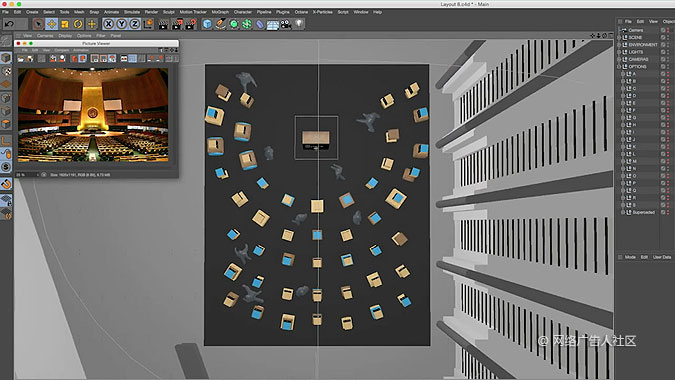Toggle visibility dots for Superseded
This screenshot has width=675, height=380.
click(x=668, y=212)
